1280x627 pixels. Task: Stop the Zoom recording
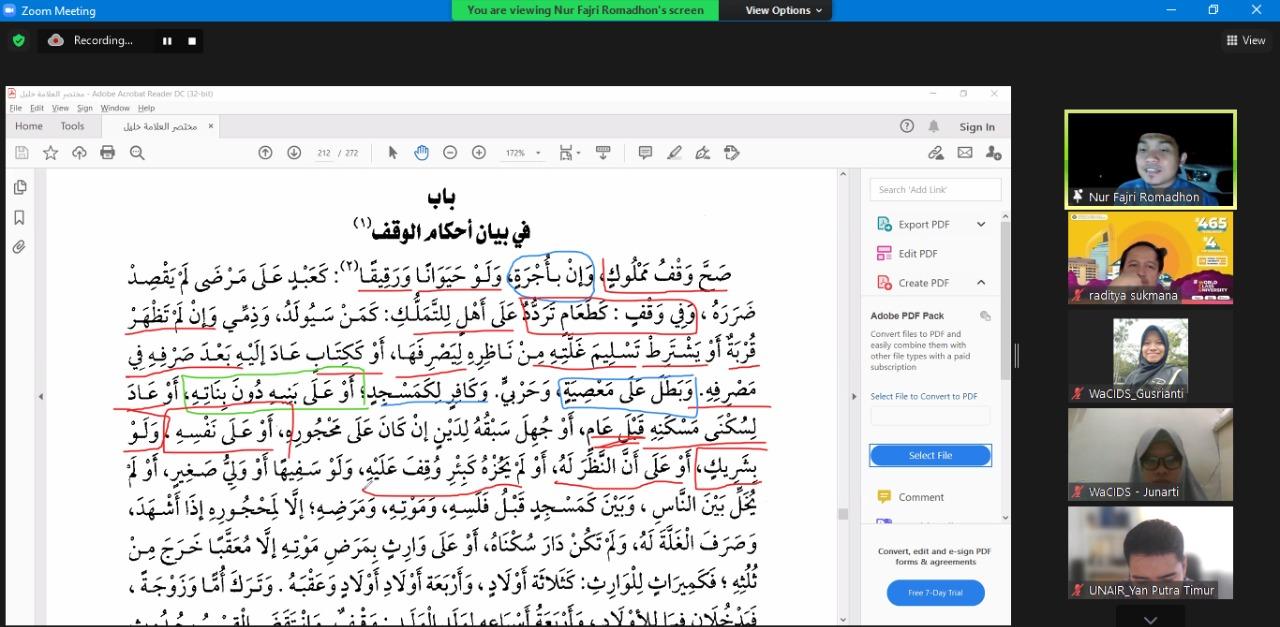(192, 41)
